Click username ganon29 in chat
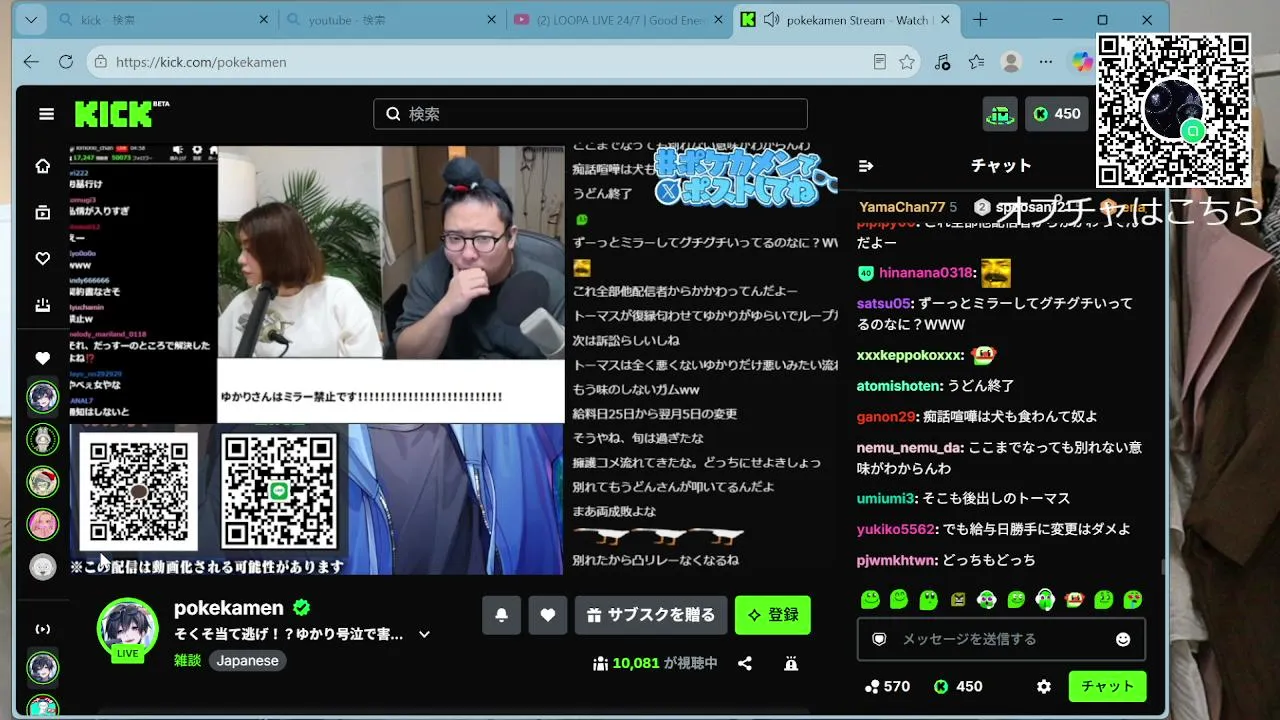 pos(886,417)
